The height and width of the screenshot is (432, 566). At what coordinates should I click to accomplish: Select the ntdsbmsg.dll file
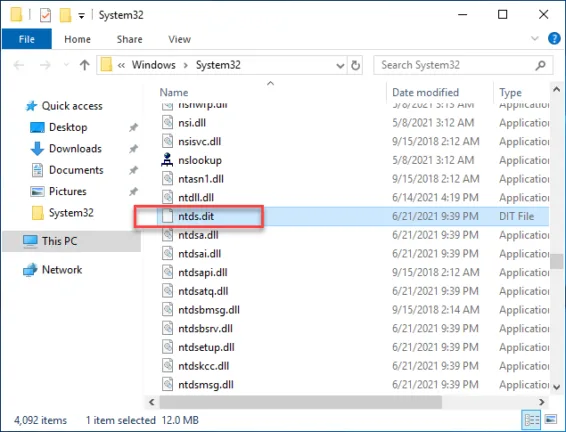209,310
